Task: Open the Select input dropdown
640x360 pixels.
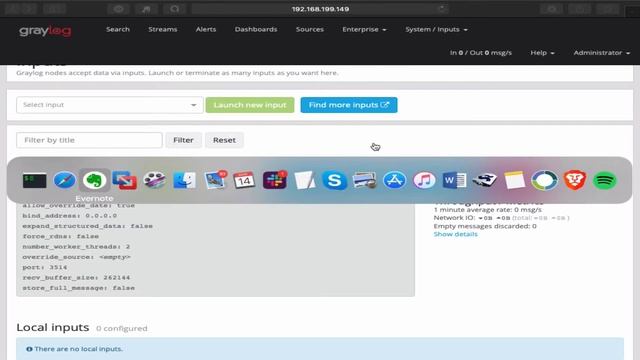Action: 109,105
